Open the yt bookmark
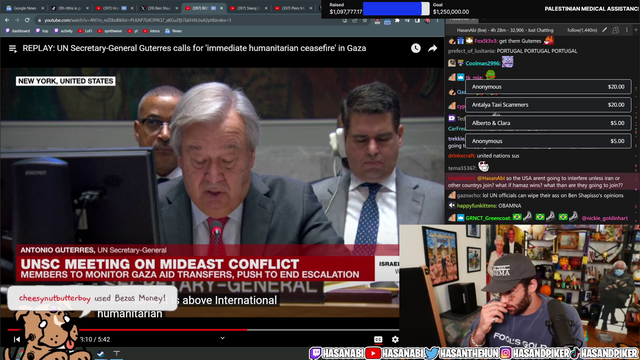 pyautogui.click(x=133, y=31)
